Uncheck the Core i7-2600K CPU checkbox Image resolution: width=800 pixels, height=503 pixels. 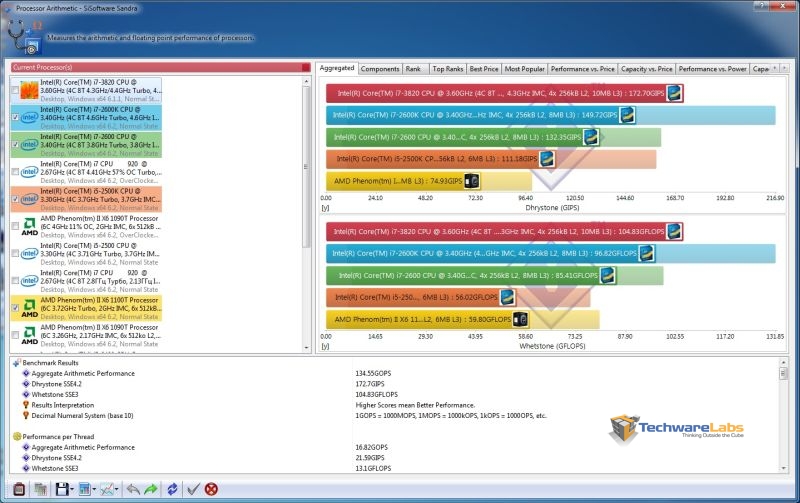coord(15,117)
